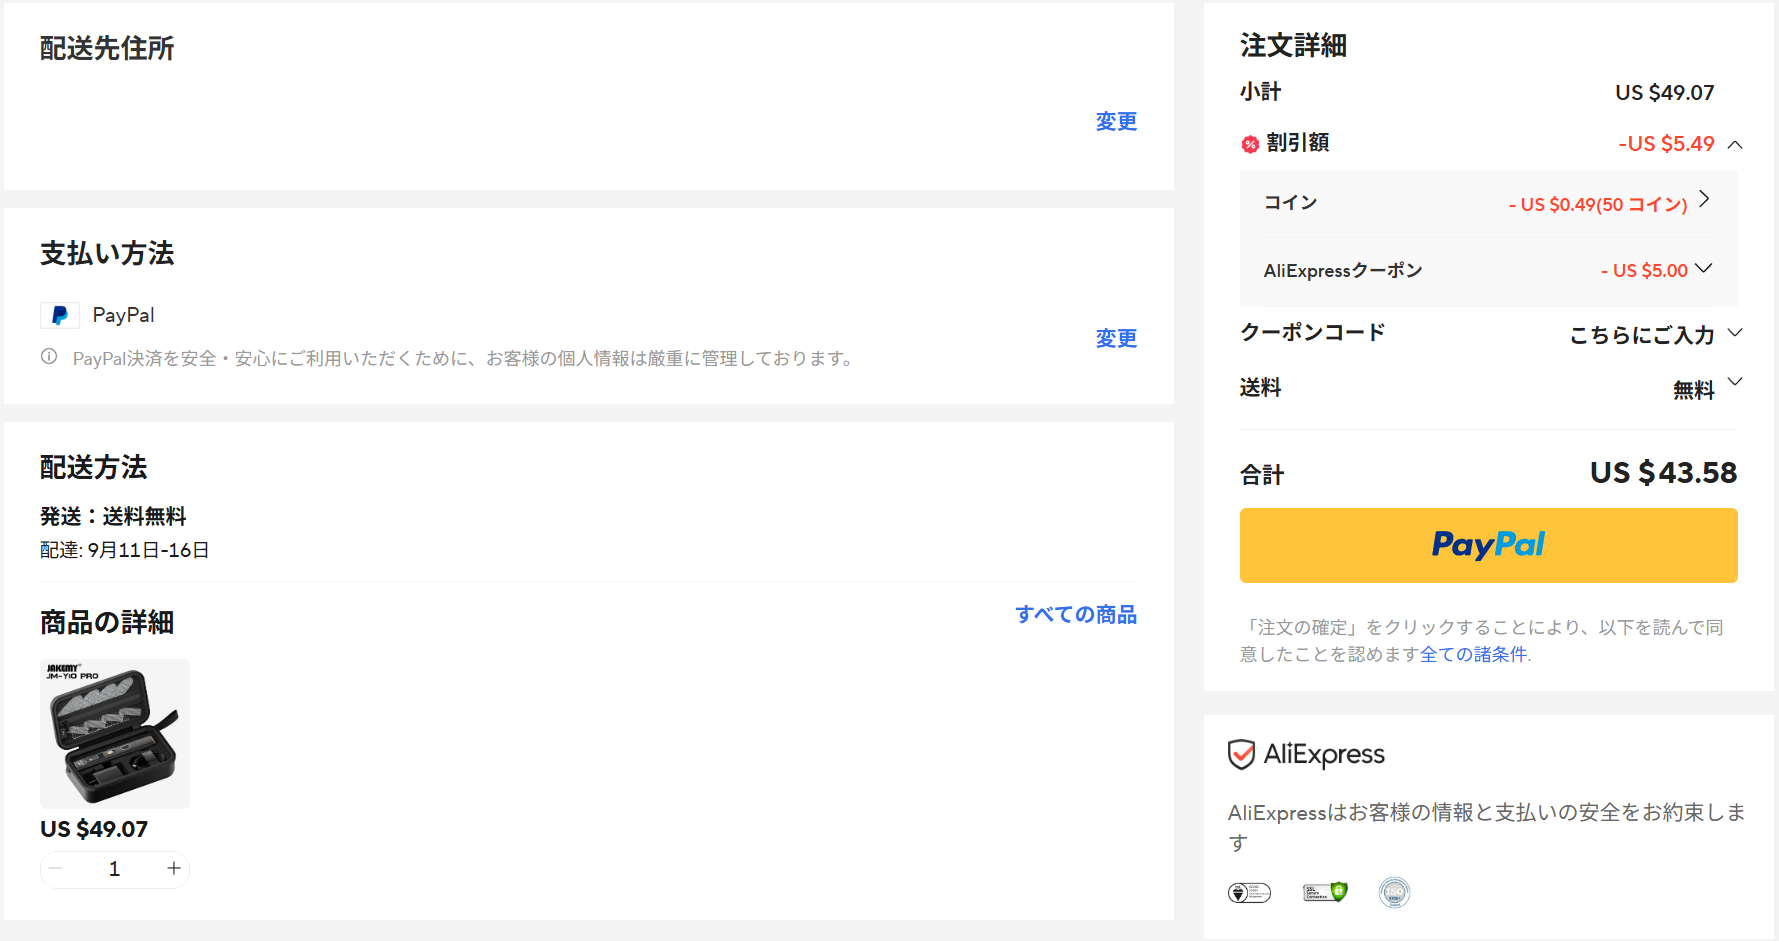
Task: Expand the クーポンコード entry field
Action: (x=1735, y=333)
